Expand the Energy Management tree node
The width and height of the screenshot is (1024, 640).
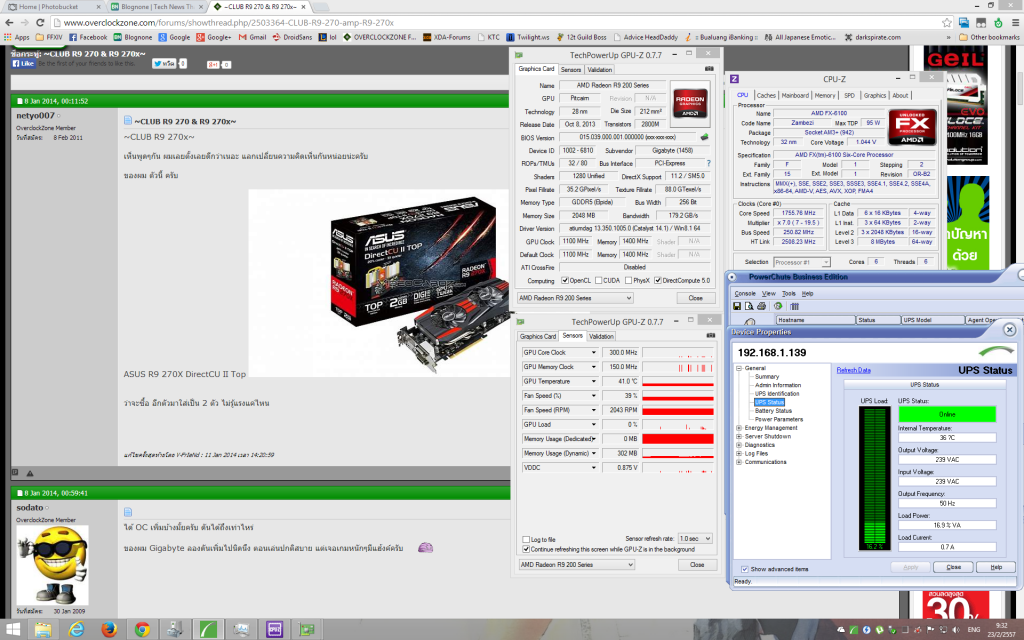click(739, 428)
